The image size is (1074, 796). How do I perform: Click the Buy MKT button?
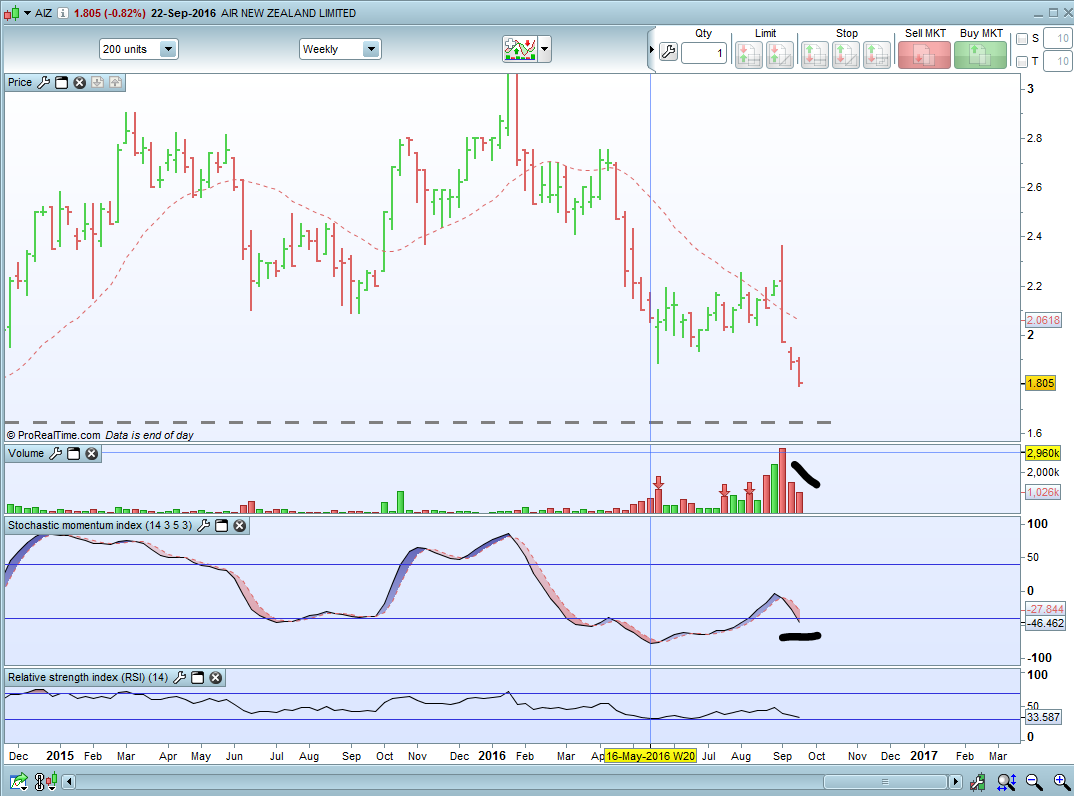pyautogui.click(x=980, y=55)
